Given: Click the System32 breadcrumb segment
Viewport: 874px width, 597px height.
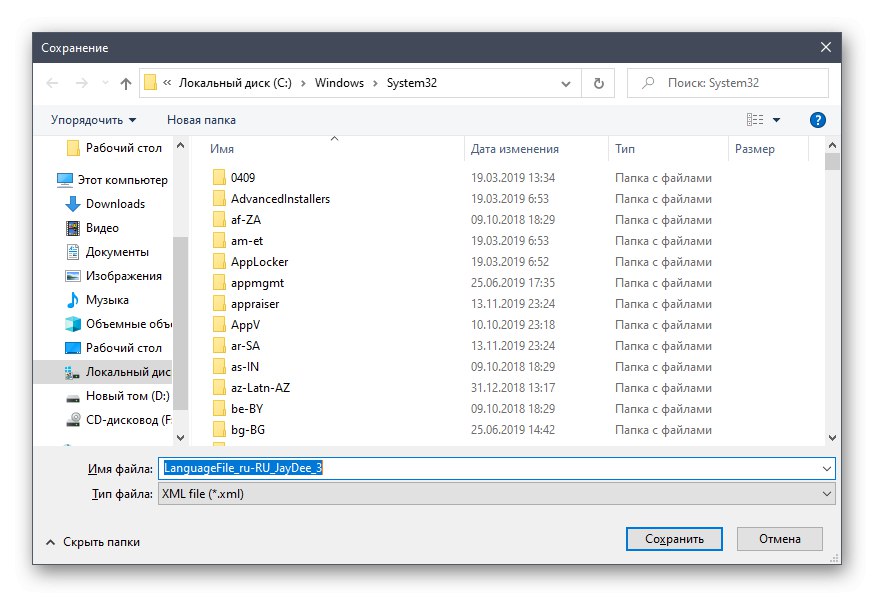Looking at the screenshot, I should [412, 83].
